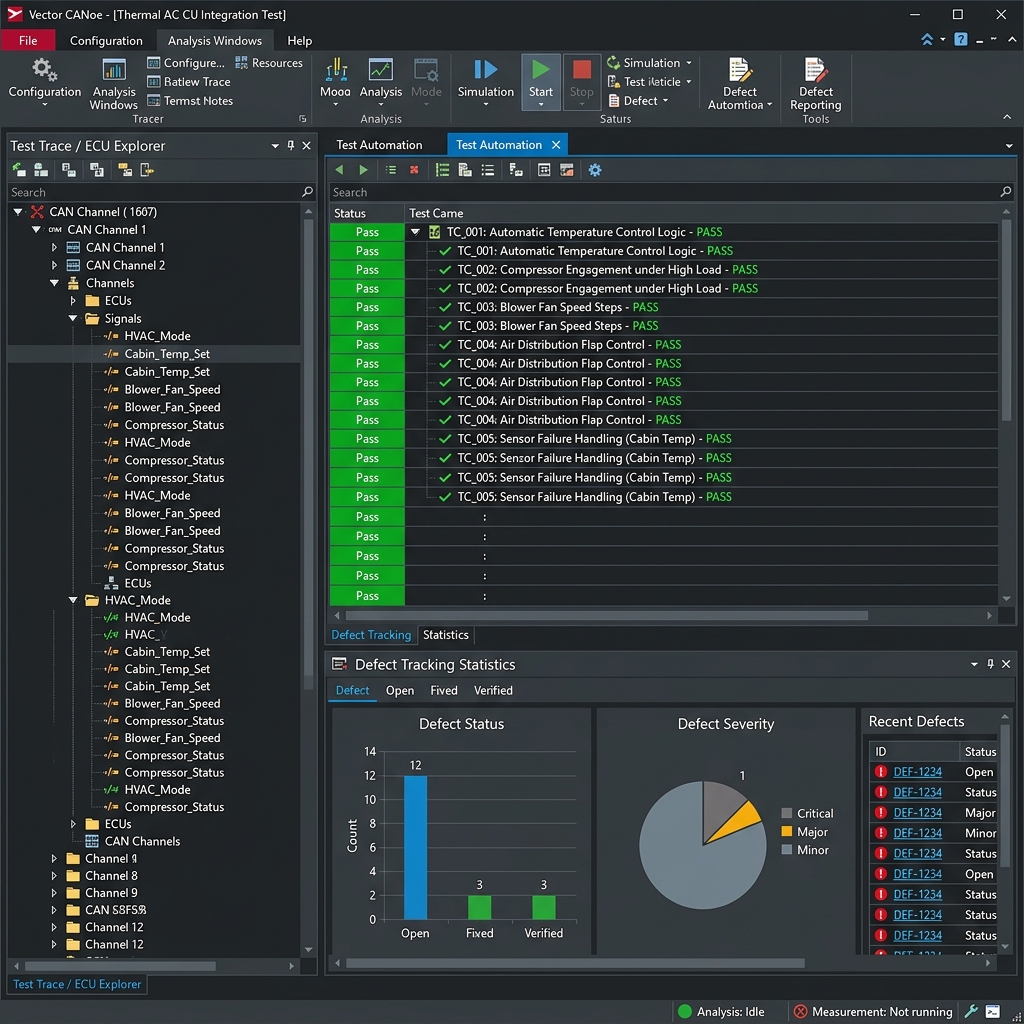This screenshot has height=1024, width=1024.
Task: Click Analysis: Idle status indicator
Action: click(721, 1011)
